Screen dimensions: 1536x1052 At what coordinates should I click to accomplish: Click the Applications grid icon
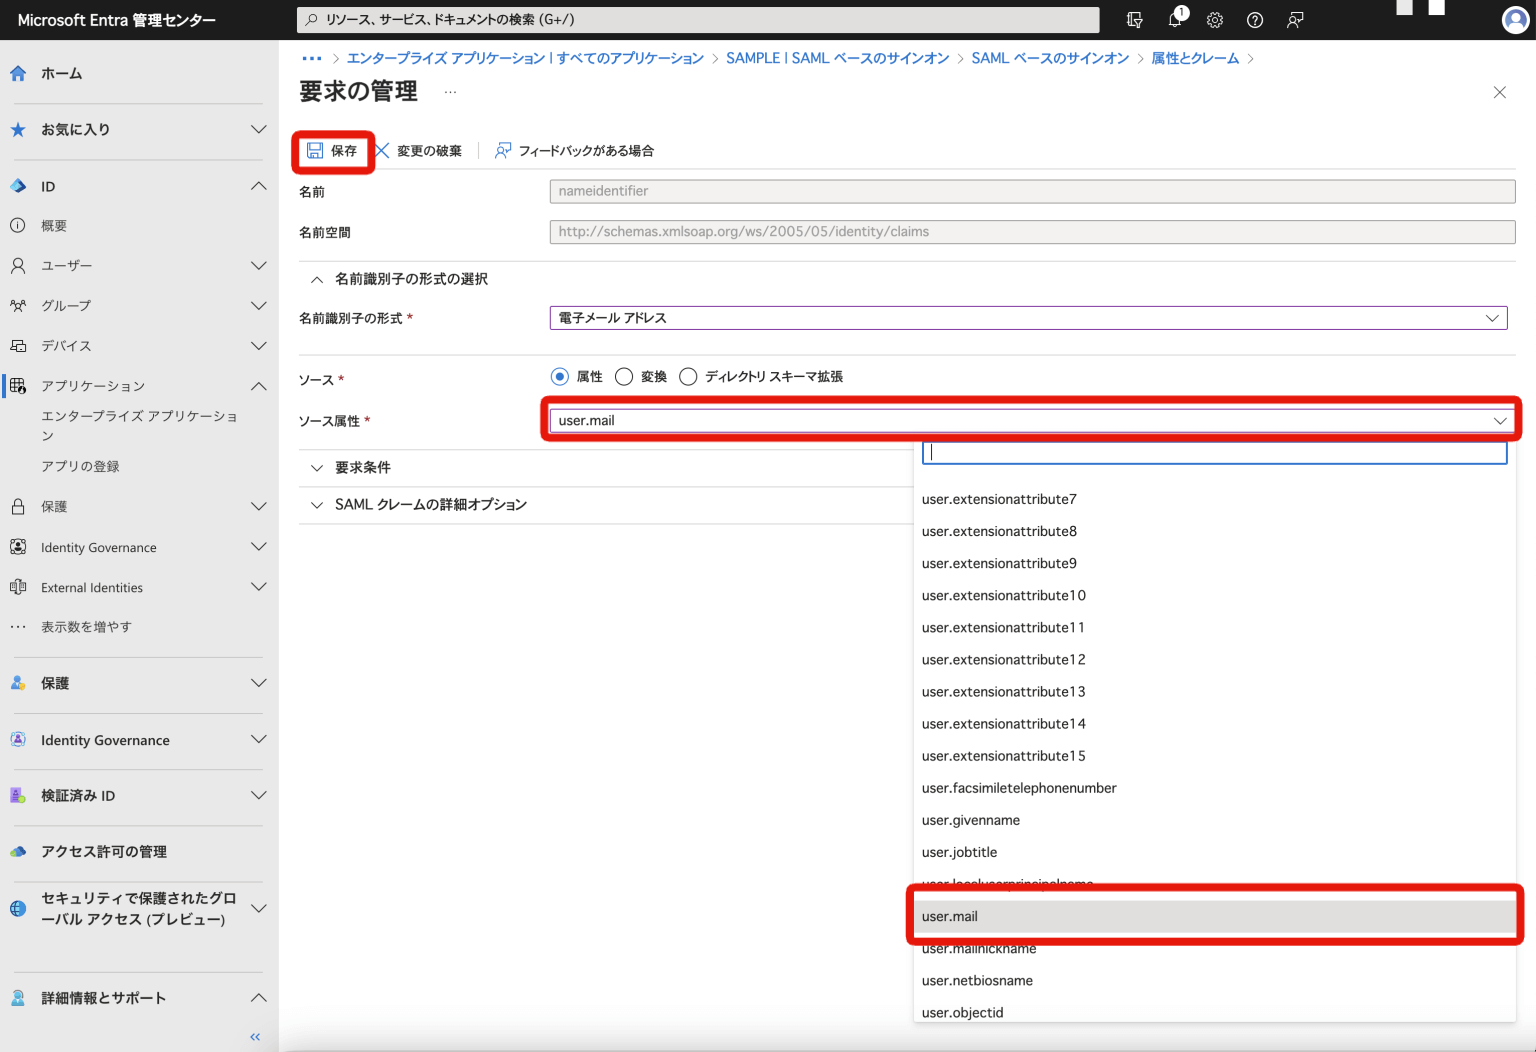coord(18,385)
